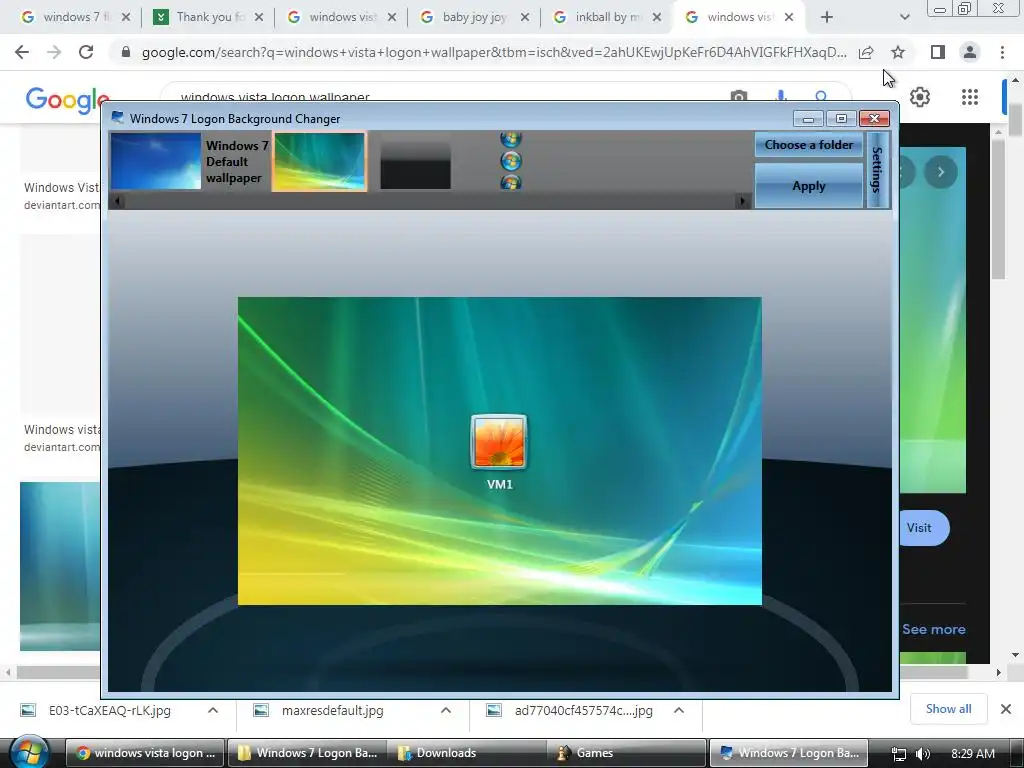Screen dimensions: 1024x768
Task: Toggle the Chrome side panel icon
Action: point(938,52)
